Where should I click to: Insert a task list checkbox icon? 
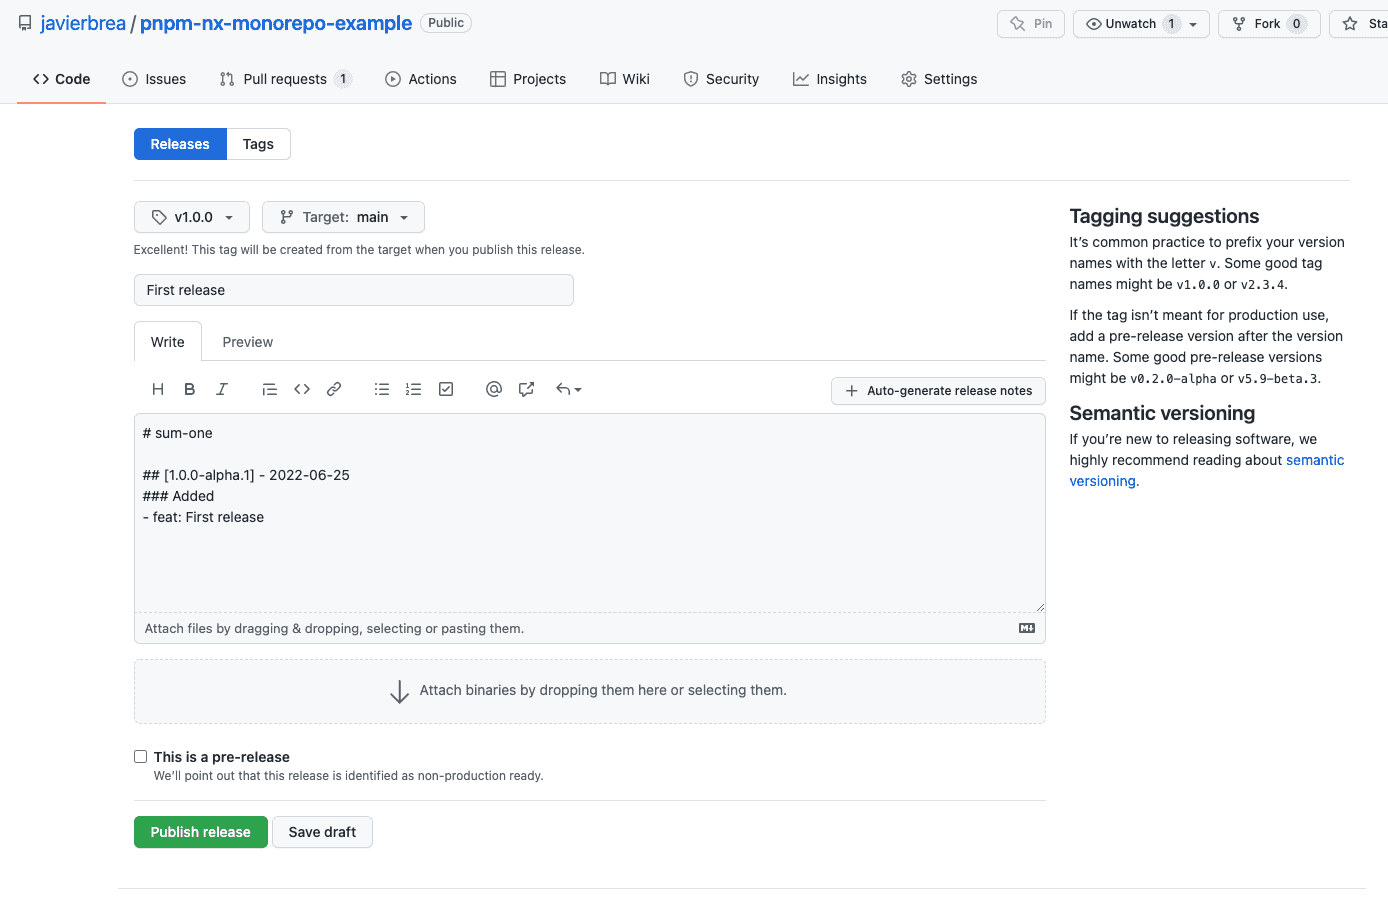[446, 389]
